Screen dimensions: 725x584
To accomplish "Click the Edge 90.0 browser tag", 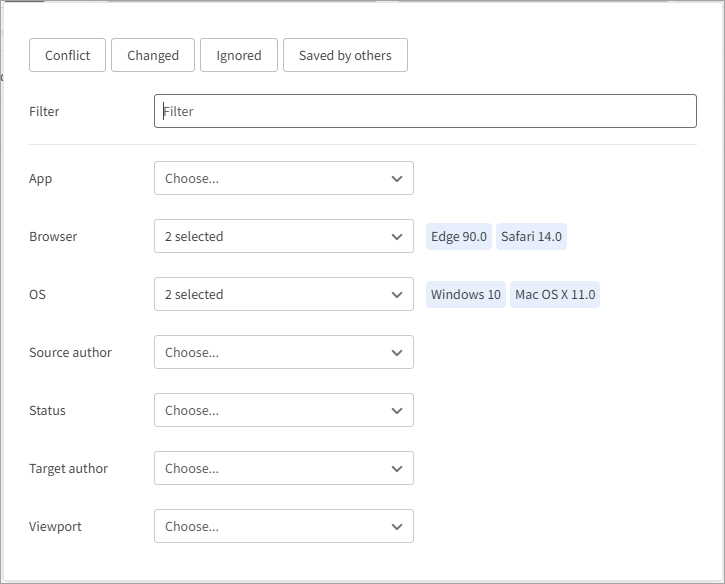I will (459, 237).
